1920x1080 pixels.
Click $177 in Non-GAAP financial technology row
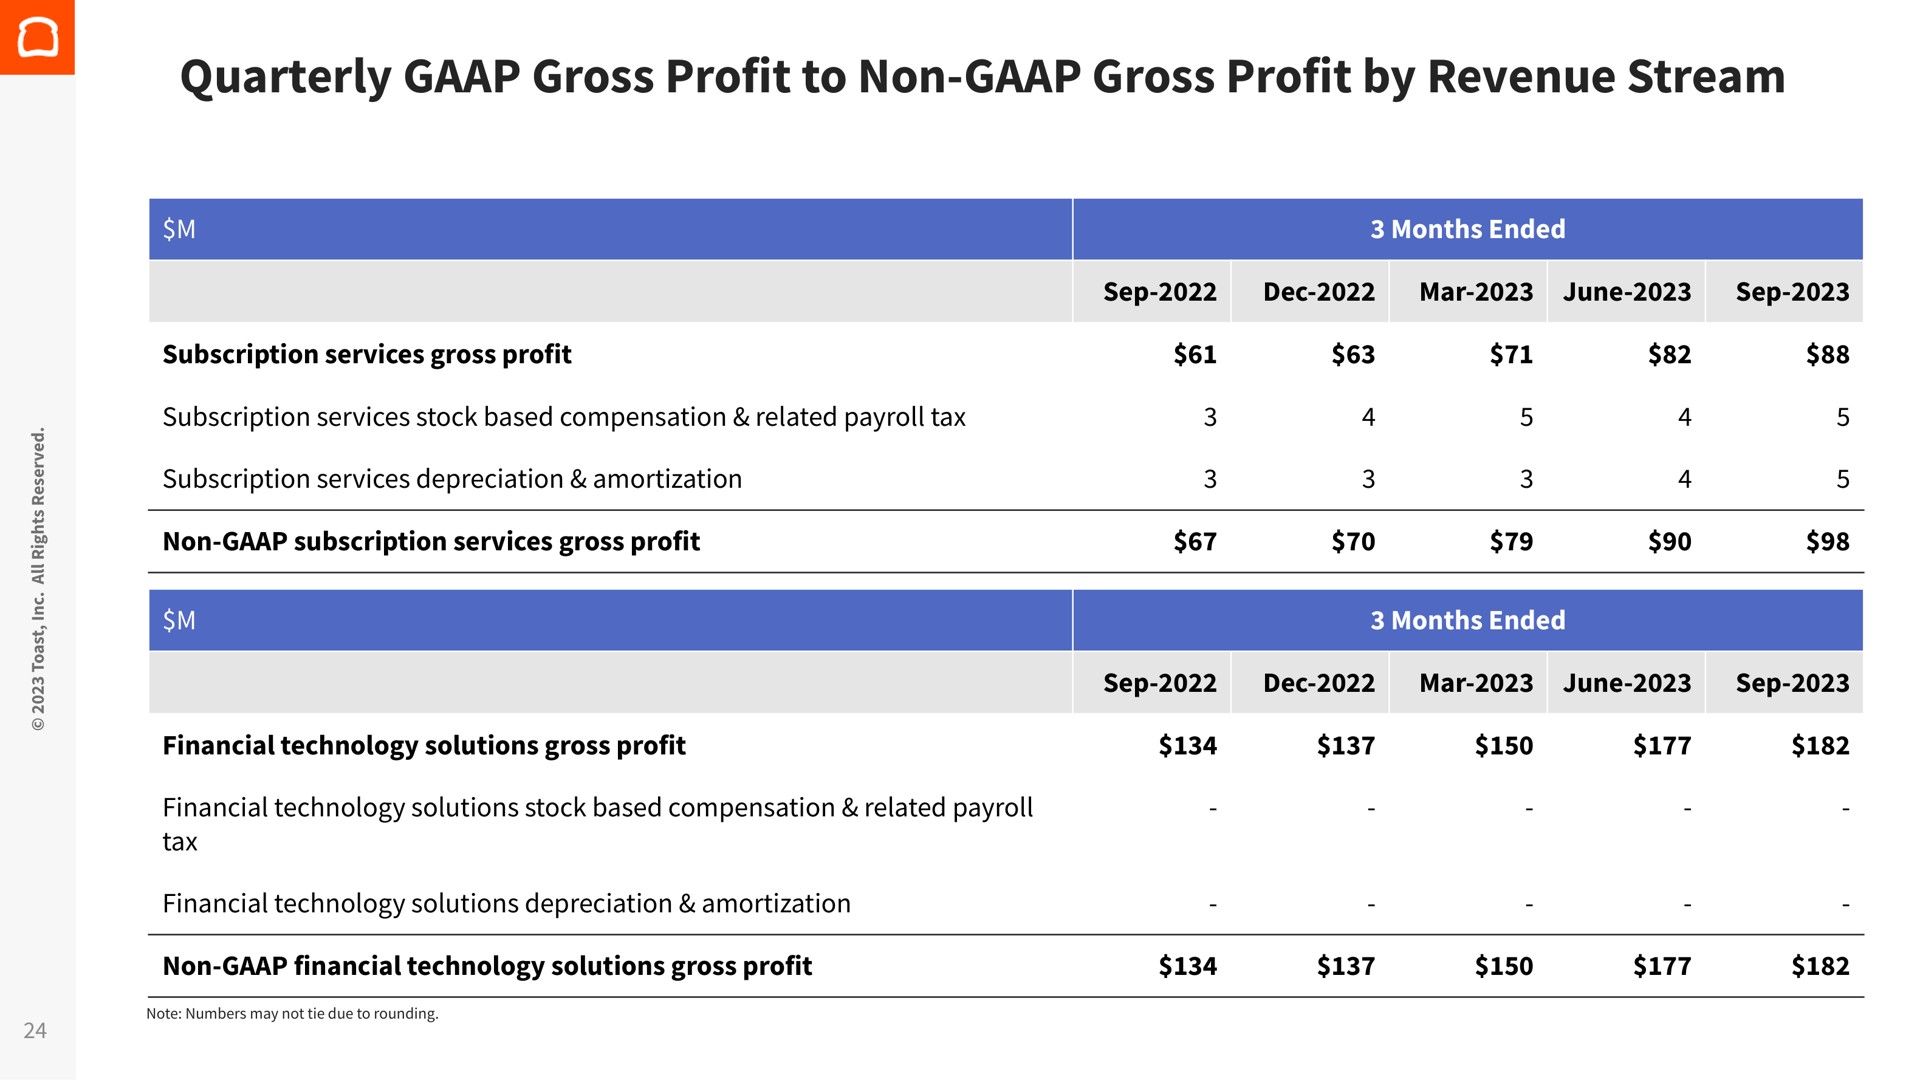point(1662,967)
